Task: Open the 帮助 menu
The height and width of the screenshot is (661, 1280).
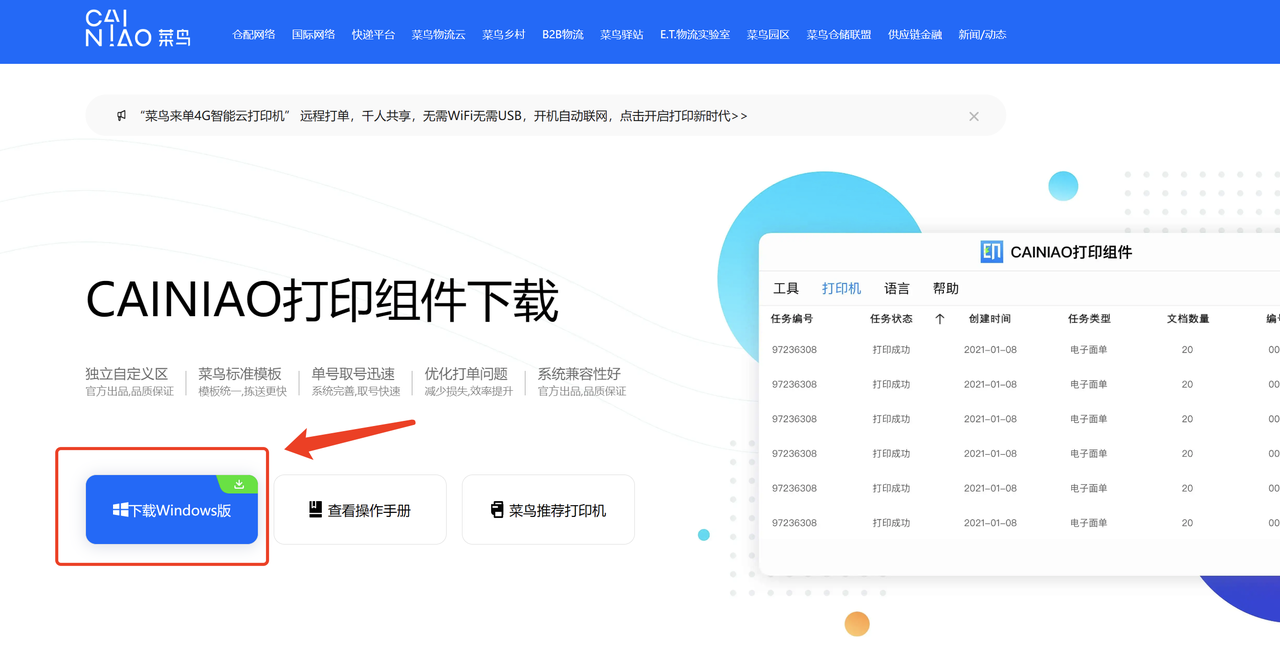Action: (946, 288)
